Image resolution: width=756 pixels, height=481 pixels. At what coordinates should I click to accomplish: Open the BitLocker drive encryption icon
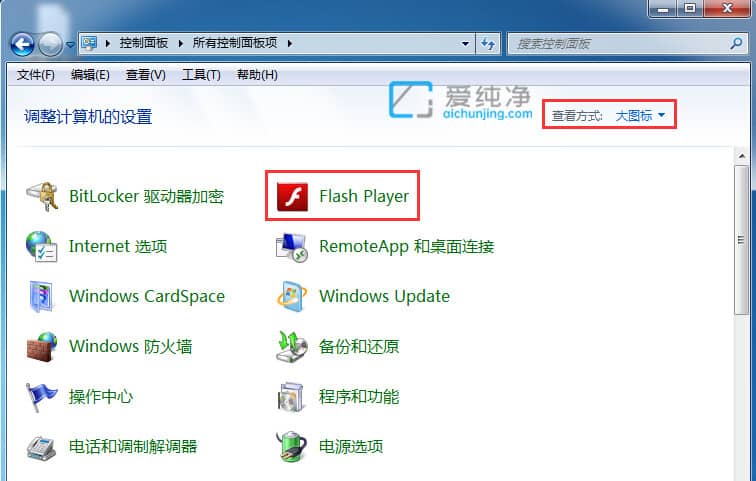coord(42,196)
